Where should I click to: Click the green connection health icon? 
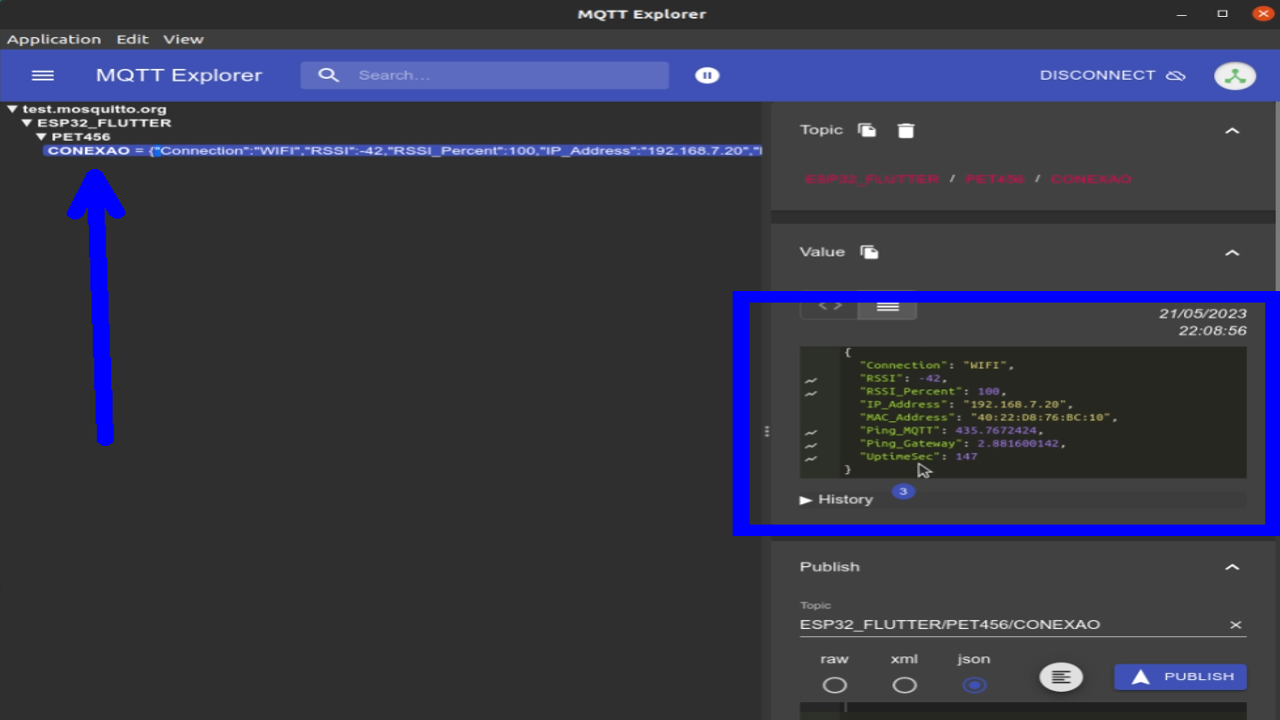tap(1235, 75)
